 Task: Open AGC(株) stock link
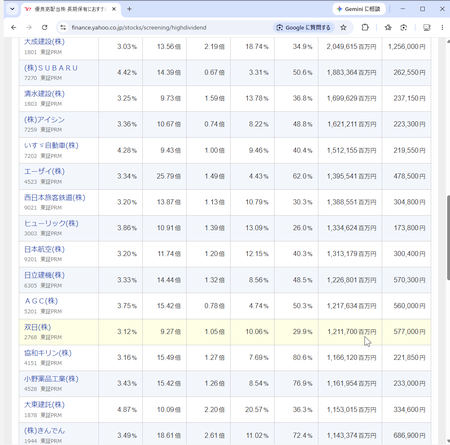click(41, 301)
